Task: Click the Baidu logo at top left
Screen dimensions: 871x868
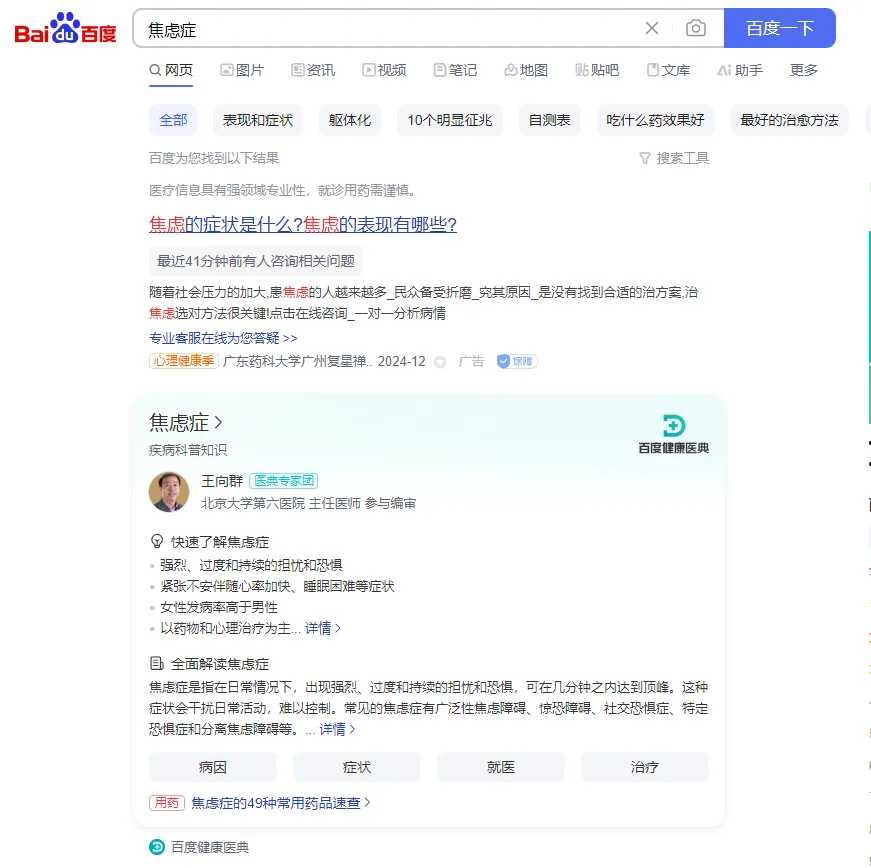Action: click(x=64, y=28)
